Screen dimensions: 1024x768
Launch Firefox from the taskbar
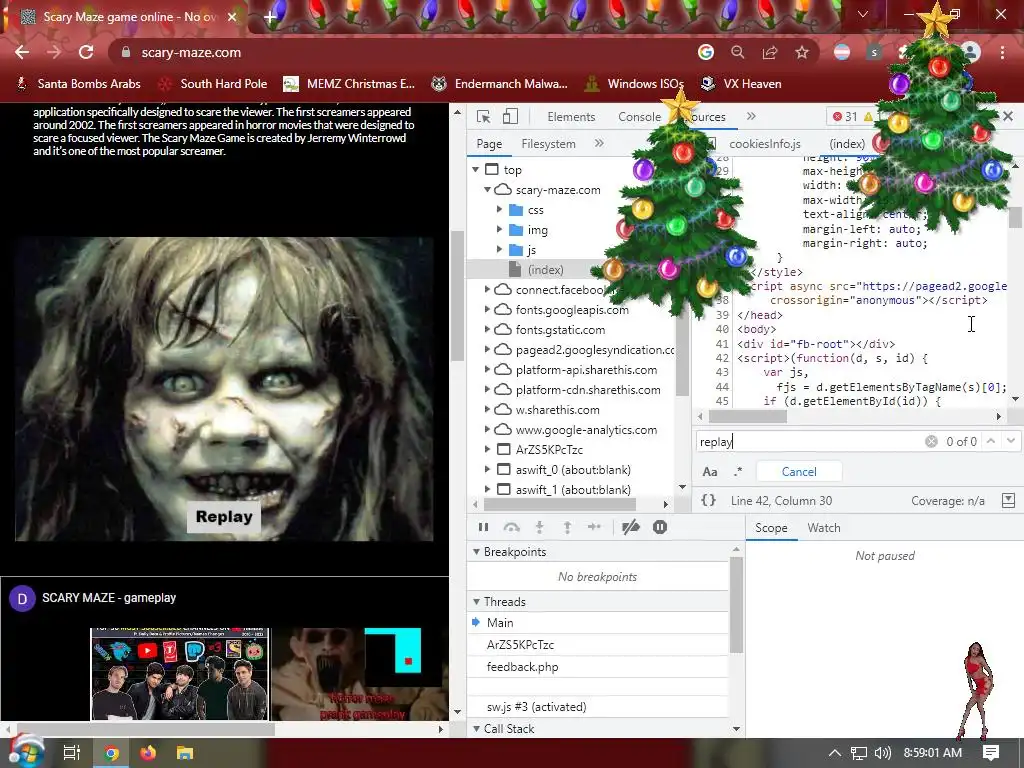(x=148, y=753)
